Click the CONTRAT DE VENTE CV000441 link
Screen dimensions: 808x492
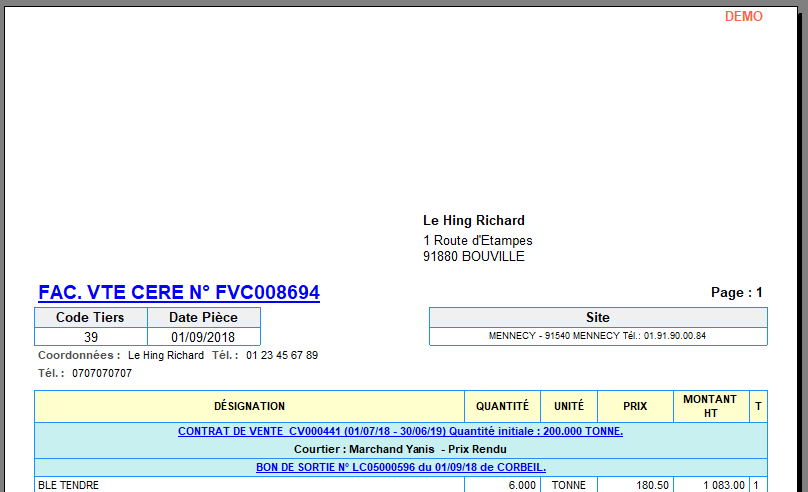pyautogui.click(x=400, y=431)
